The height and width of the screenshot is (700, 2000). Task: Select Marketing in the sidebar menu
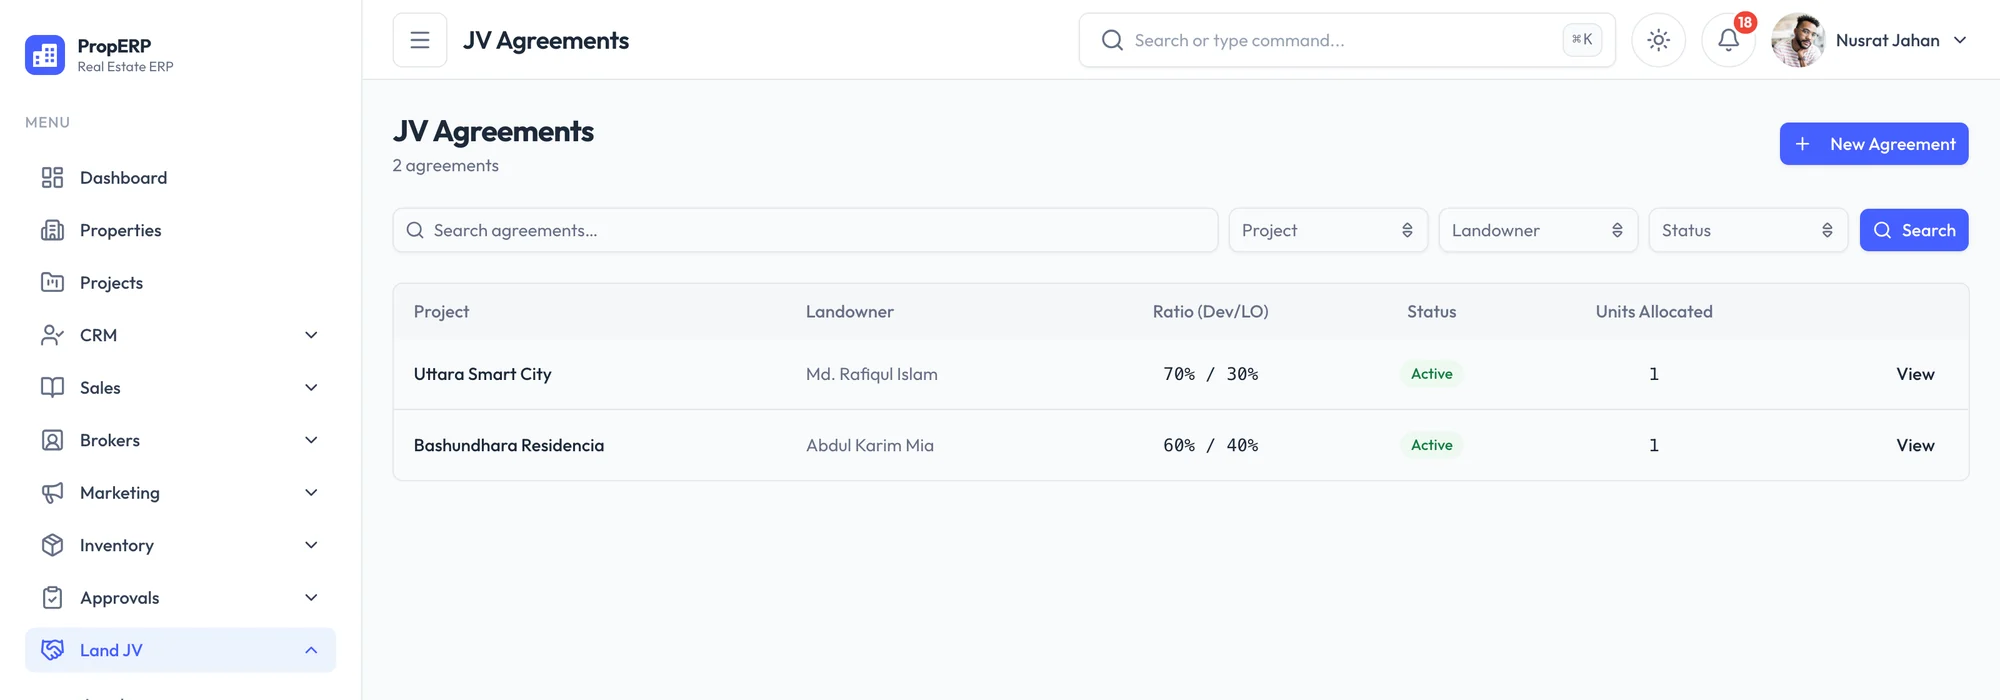[x=180, y=493]
